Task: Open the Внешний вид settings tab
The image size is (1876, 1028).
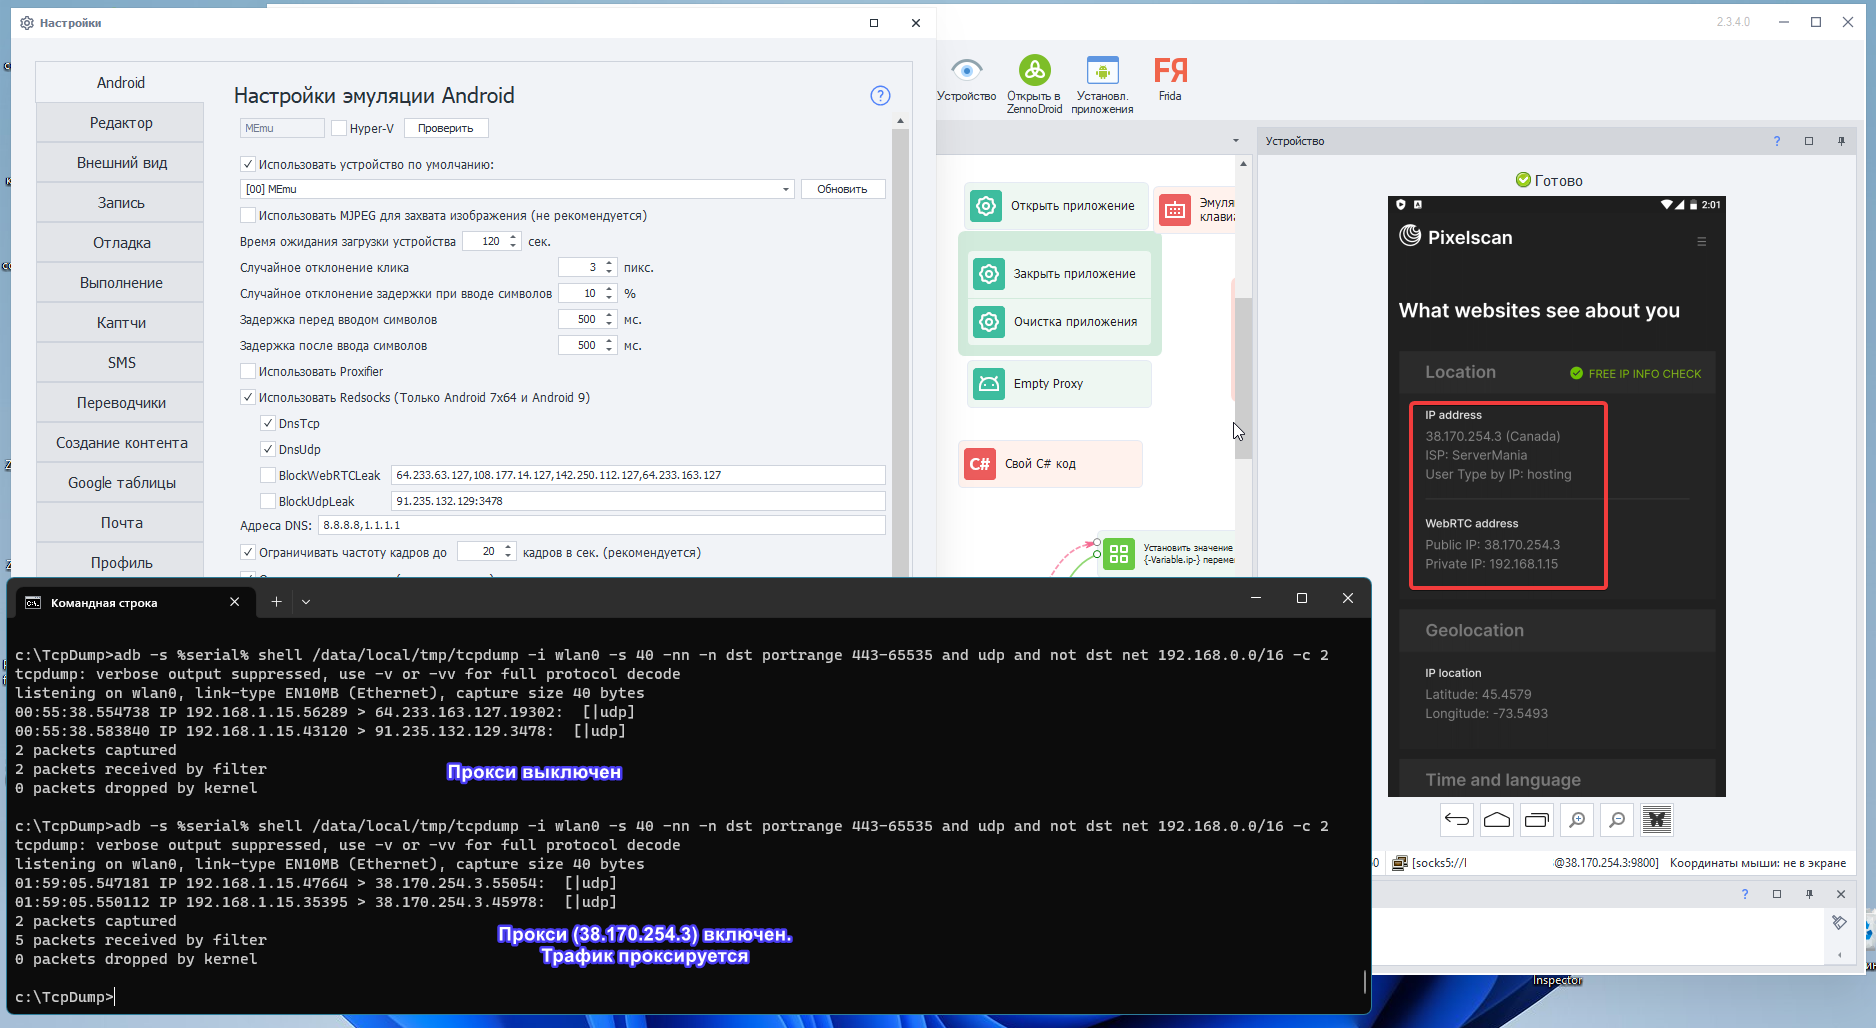Action: click(120, 163)
